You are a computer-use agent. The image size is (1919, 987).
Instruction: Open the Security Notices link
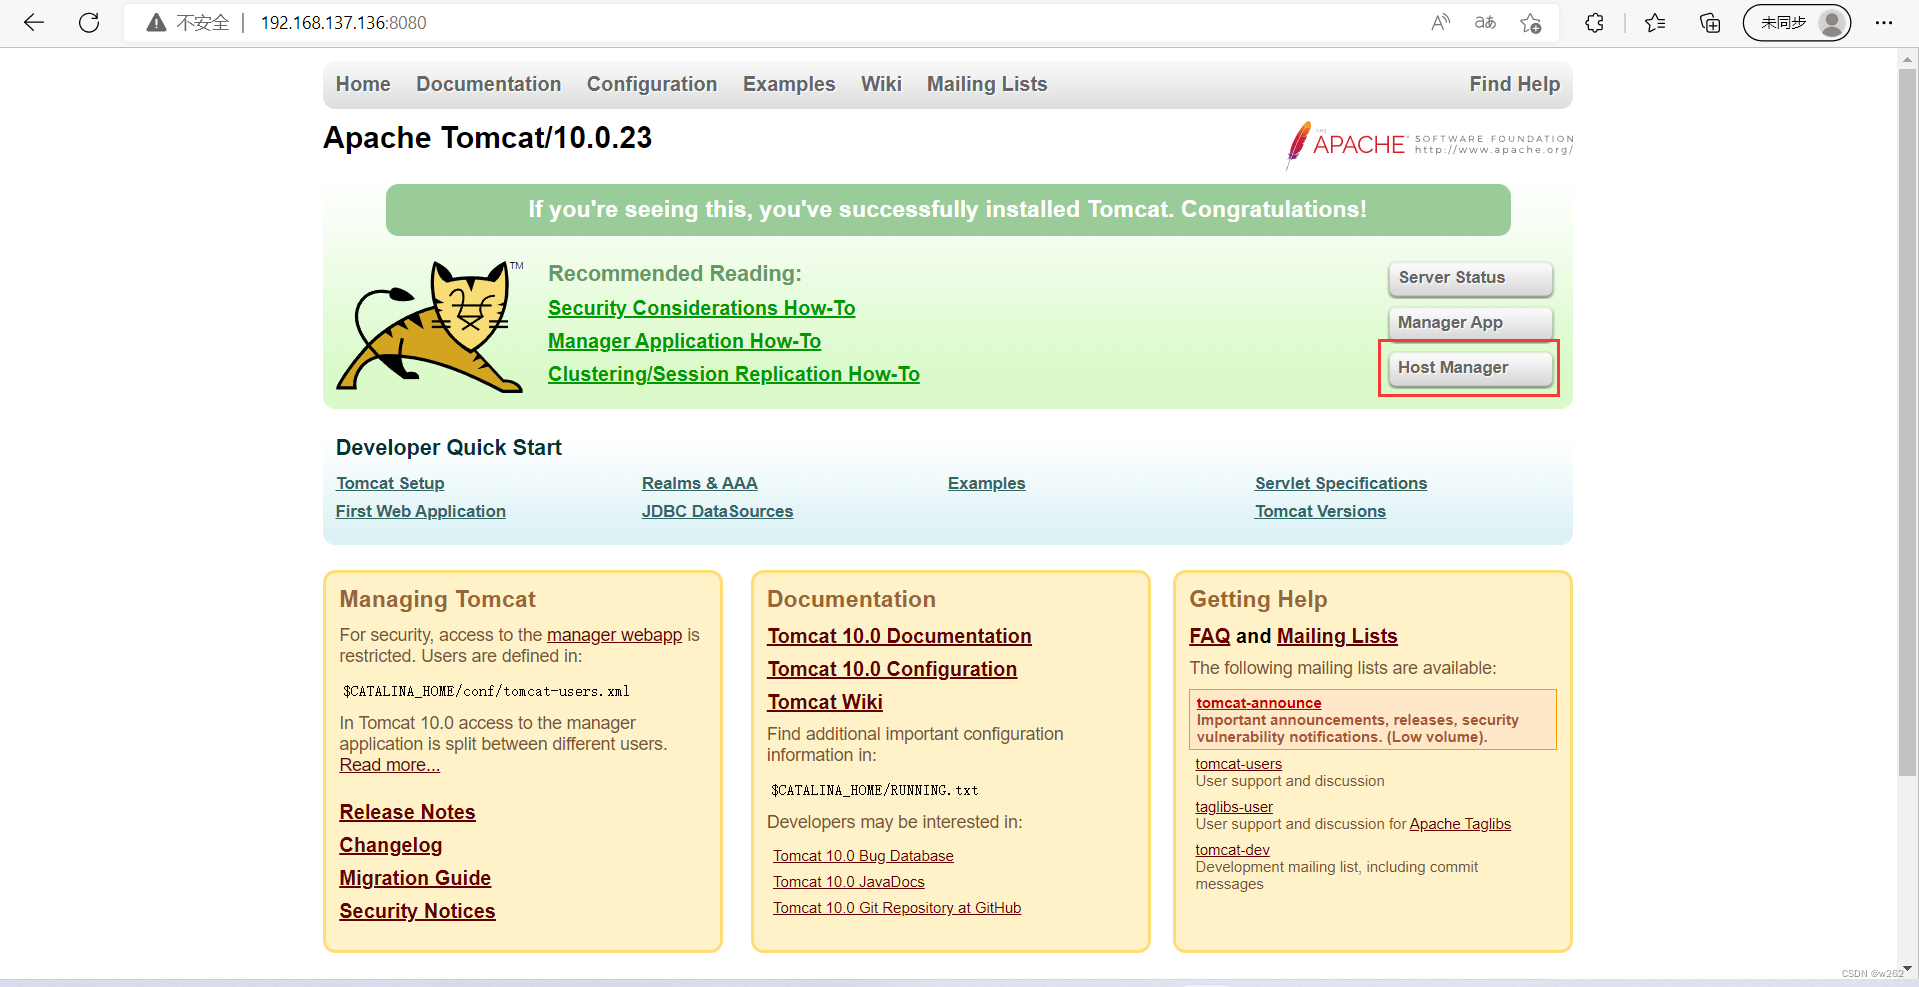pos(417,911)
